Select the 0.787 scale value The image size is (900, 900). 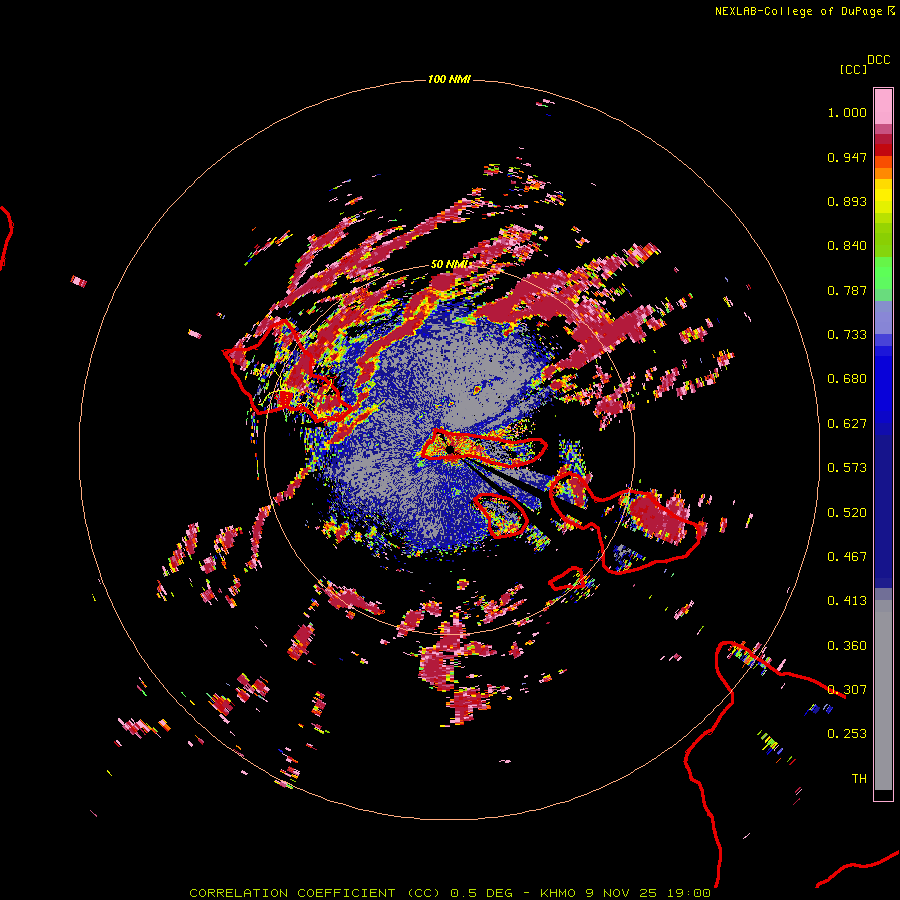pos(847,290)
